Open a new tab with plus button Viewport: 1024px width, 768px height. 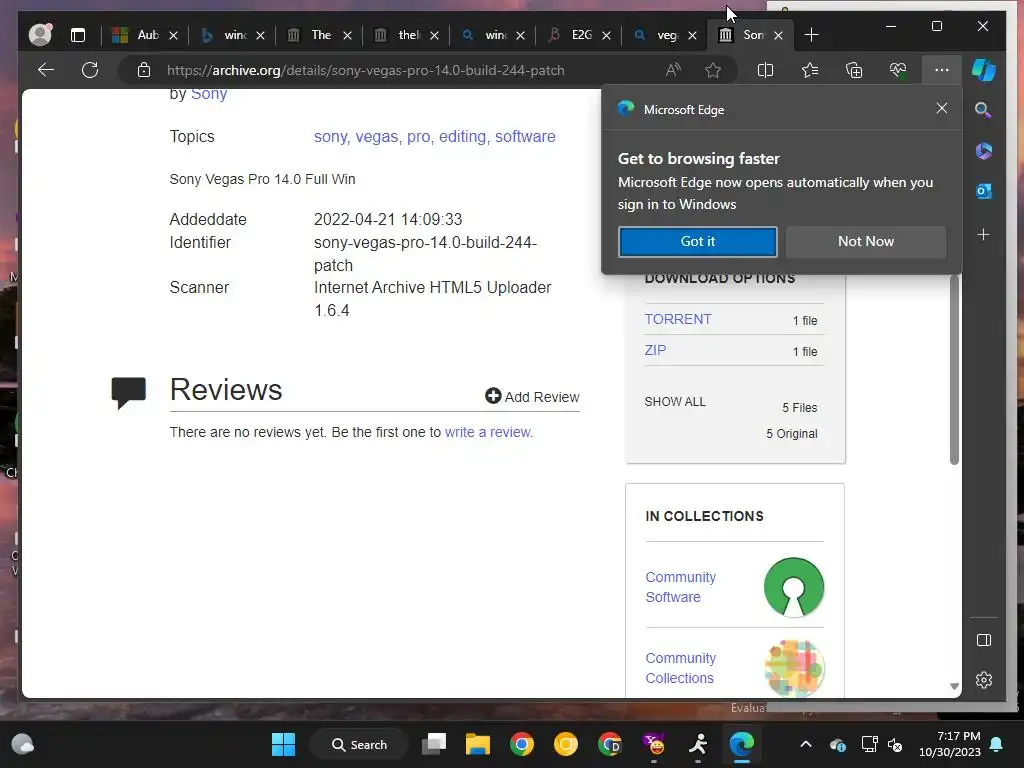[x=811, y=35]
